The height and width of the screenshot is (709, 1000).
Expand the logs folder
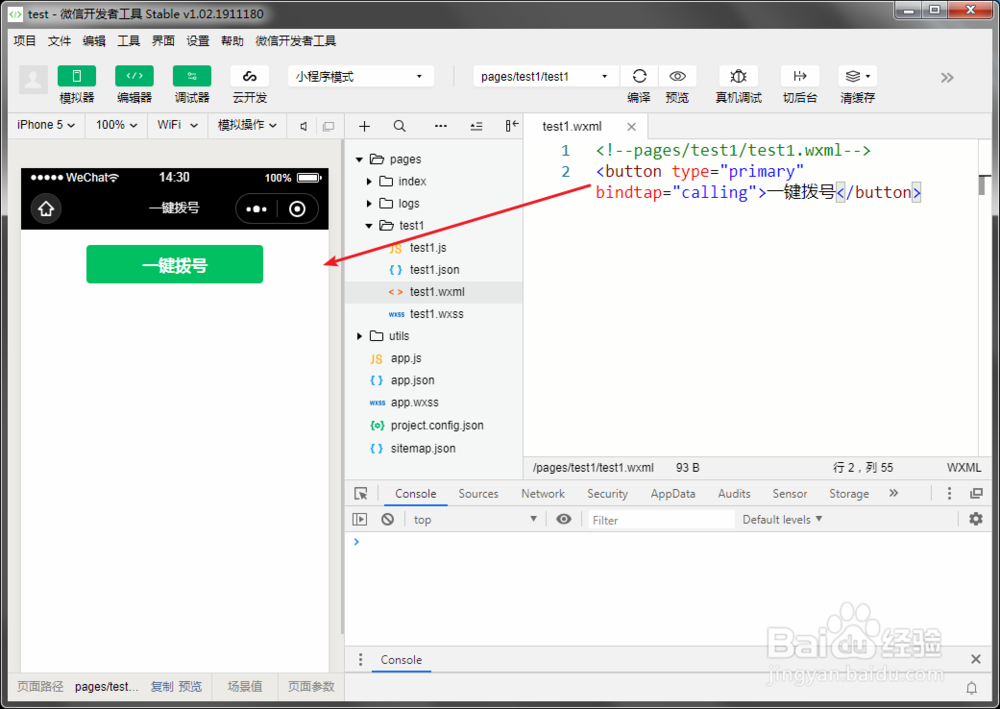click(x=369, y=203)
